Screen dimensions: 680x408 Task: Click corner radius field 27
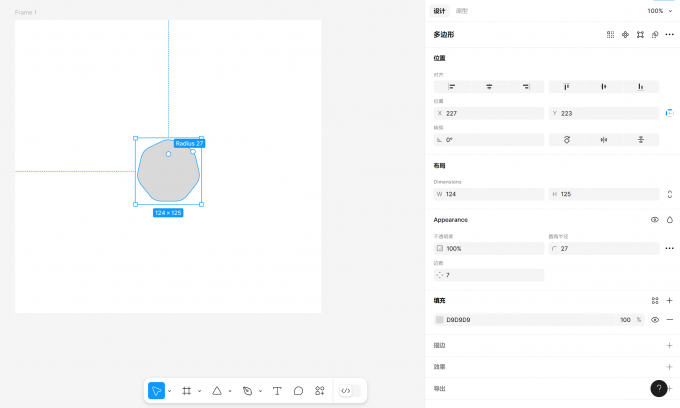(604, 248)
